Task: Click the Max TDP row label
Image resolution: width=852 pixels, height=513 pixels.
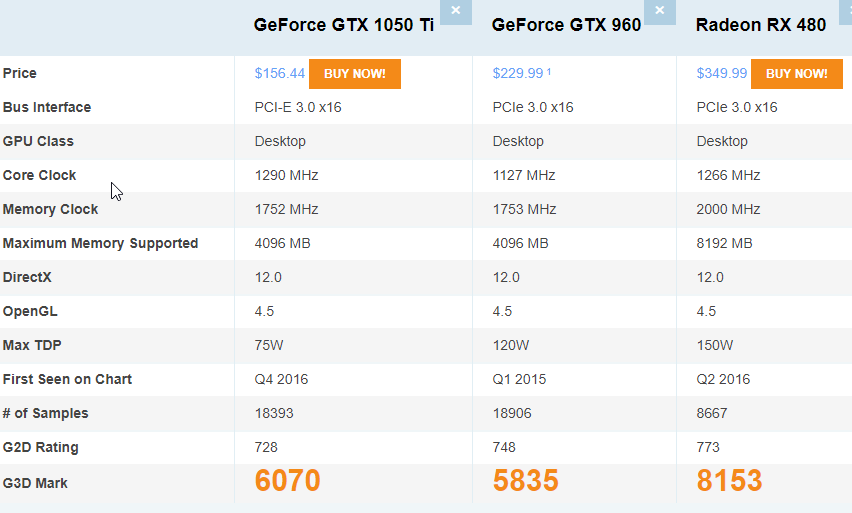Action: click(x=32, y=345)
